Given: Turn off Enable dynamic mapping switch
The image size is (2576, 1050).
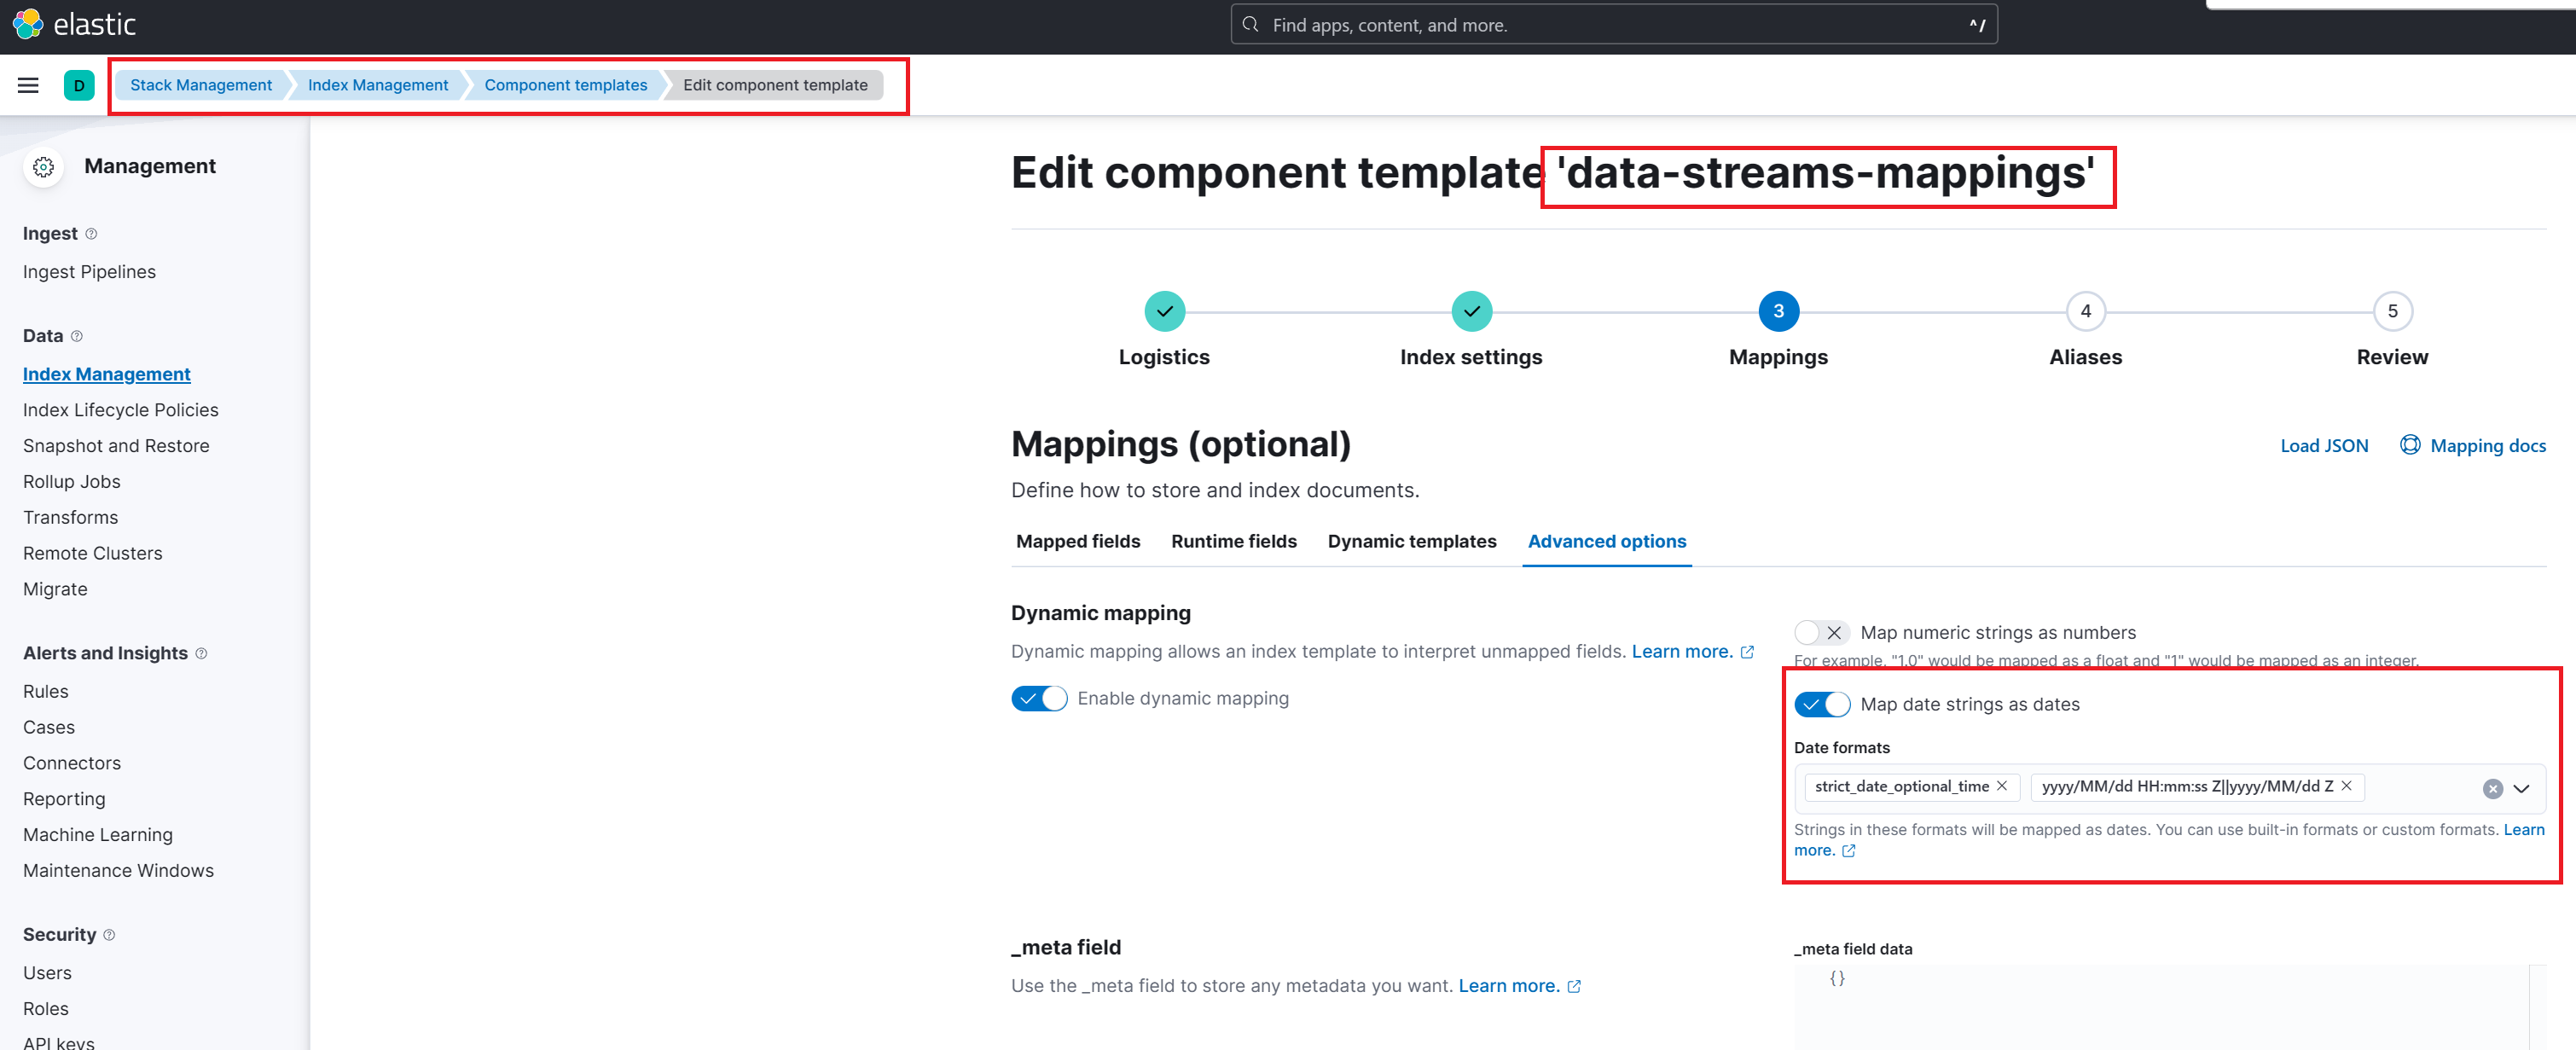Looking at the screenshot, I should tap(1039, 699).
